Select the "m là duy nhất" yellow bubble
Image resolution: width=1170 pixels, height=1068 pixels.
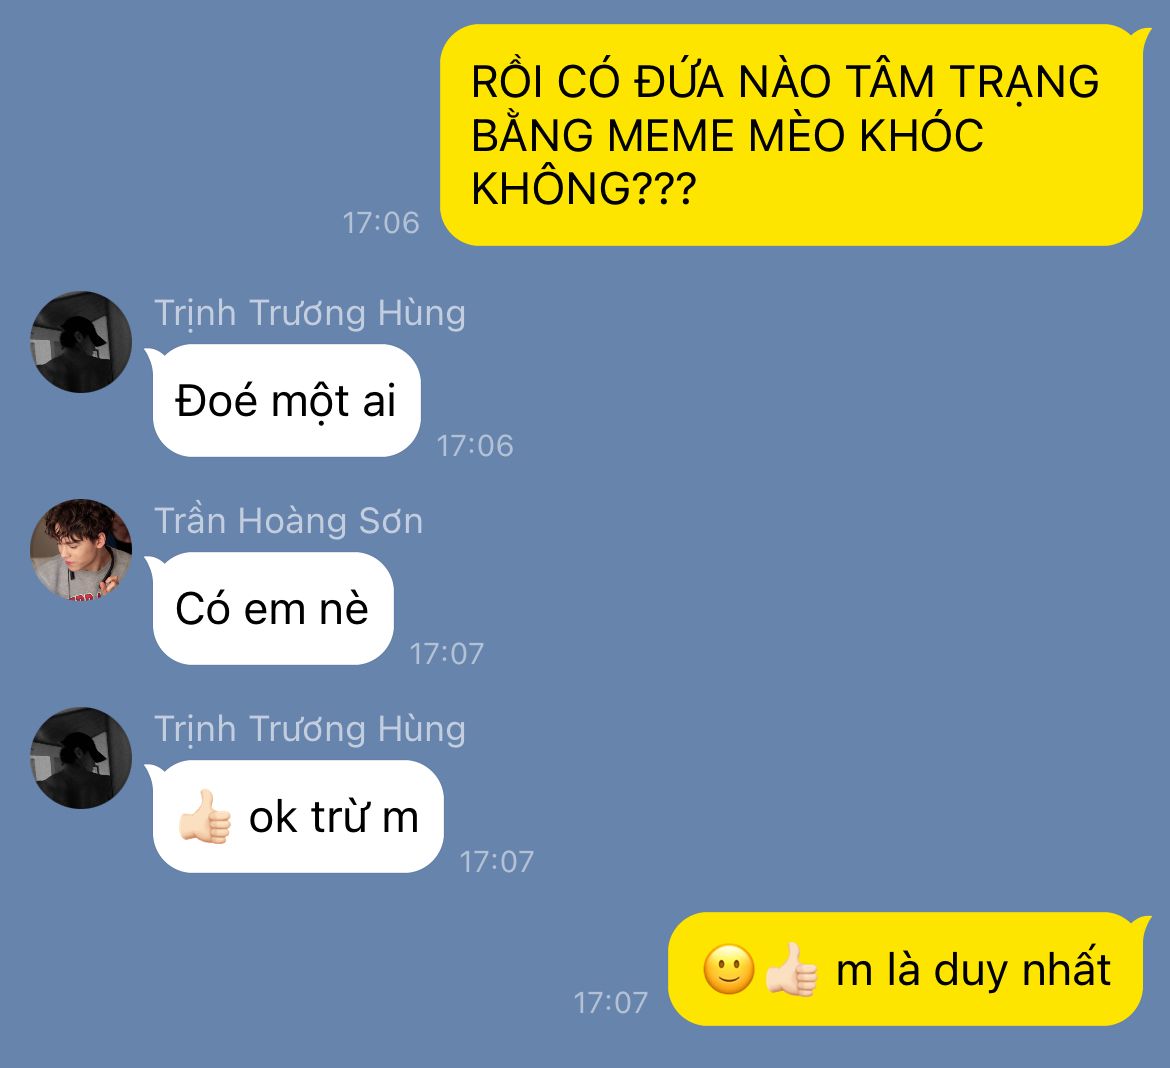click(908, 969)
